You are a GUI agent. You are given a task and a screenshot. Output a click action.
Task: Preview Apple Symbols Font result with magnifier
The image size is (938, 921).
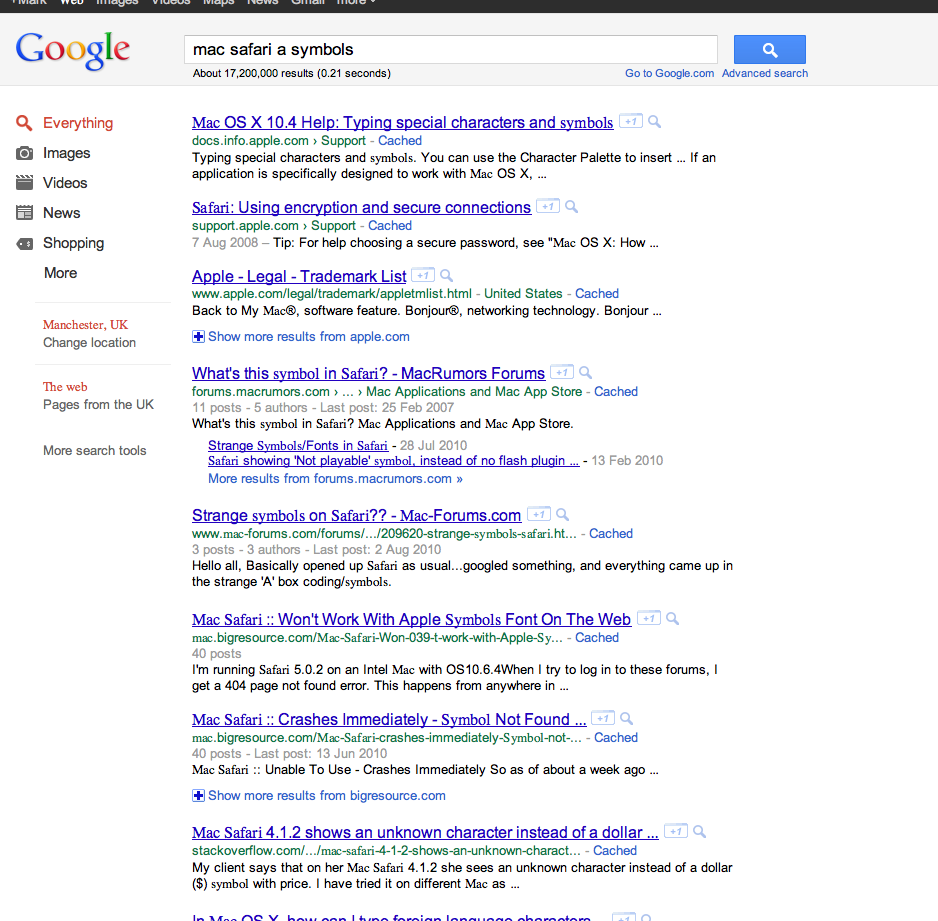click(672, 618)
